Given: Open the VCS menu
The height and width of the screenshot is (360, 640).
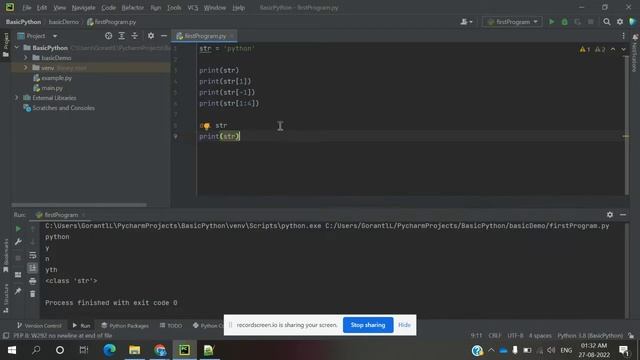Looking at the screenshot, I should tap(193, 7).
